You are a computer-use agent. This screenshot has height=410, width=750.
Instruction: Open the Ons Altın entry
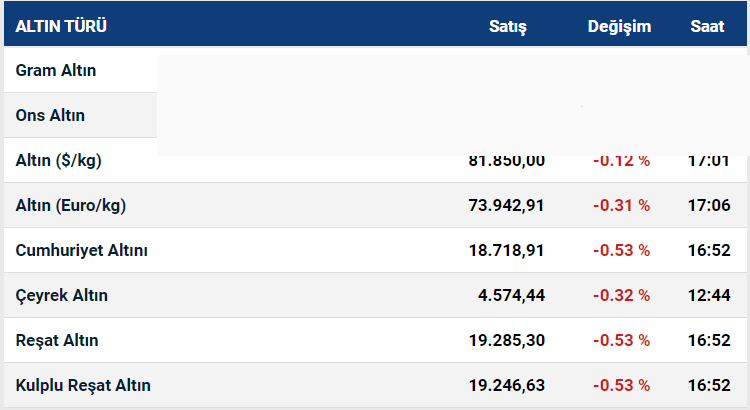(x=50, y=115)
